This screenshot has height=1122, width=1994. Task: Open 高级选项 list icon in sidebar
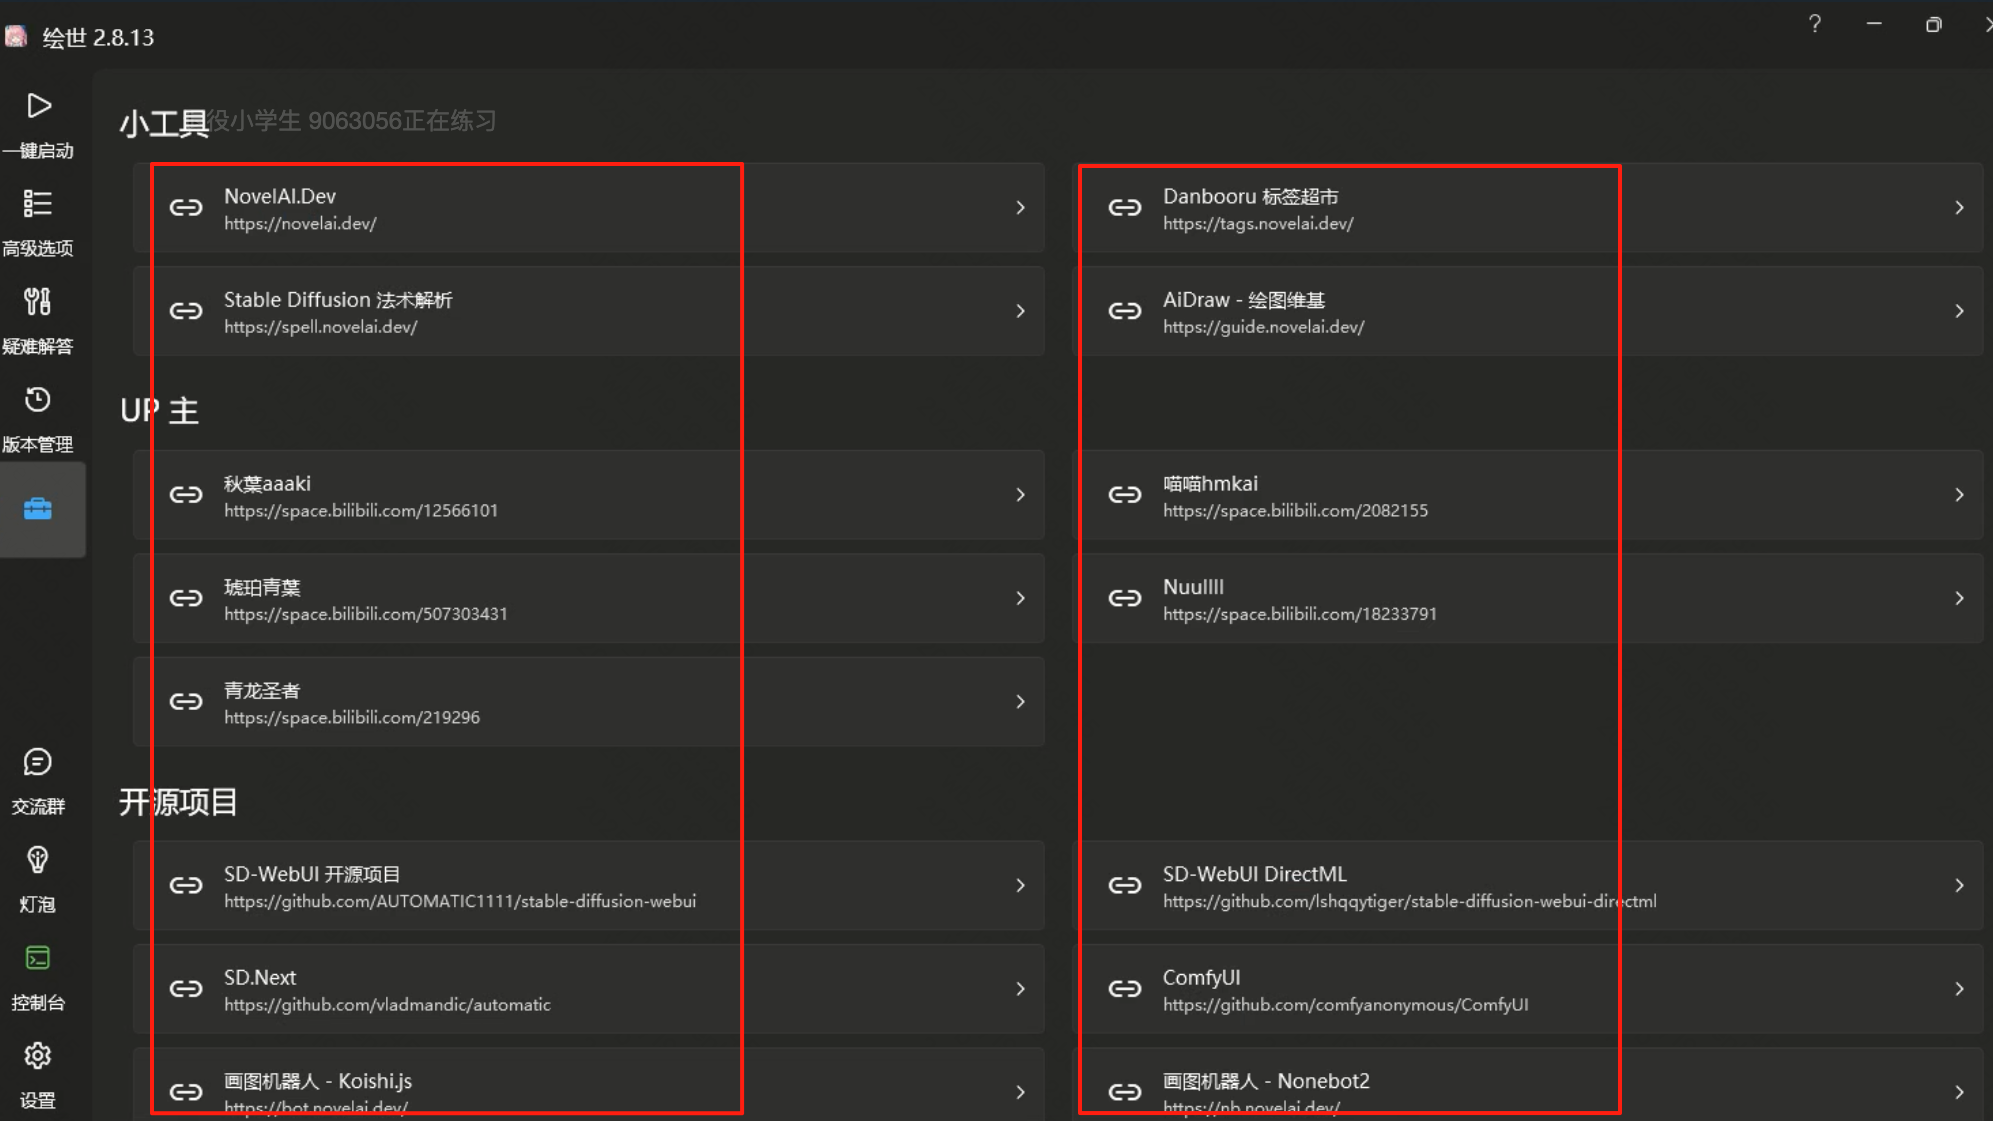pyautogui.click(x=38, y=204)
